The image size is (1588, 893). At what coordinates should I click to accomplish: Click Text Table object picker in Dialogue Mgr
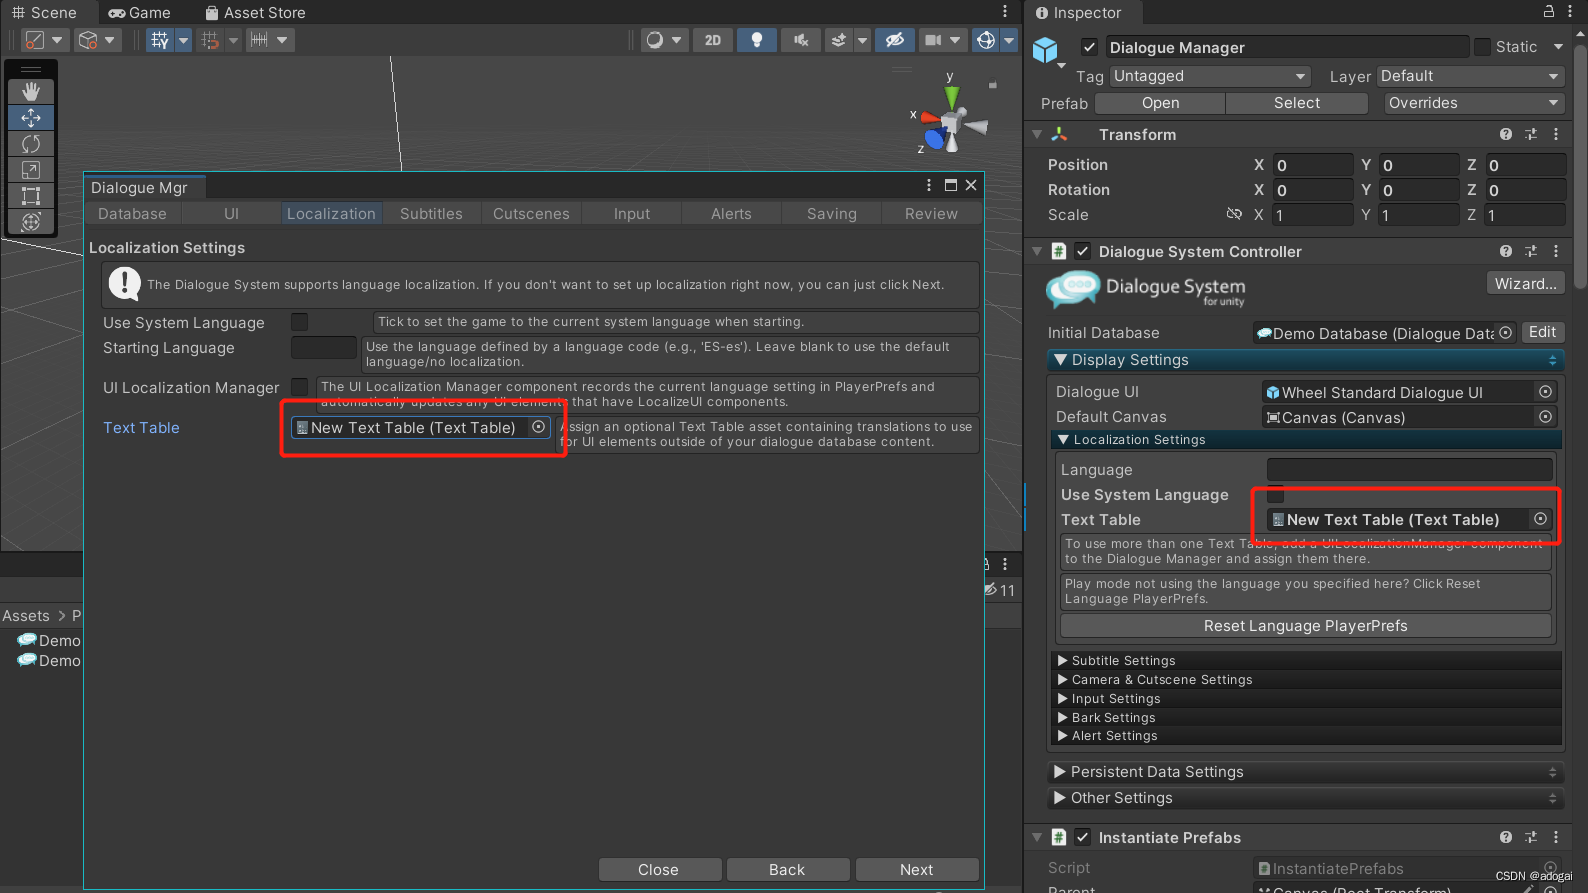[x=539, y=427]
